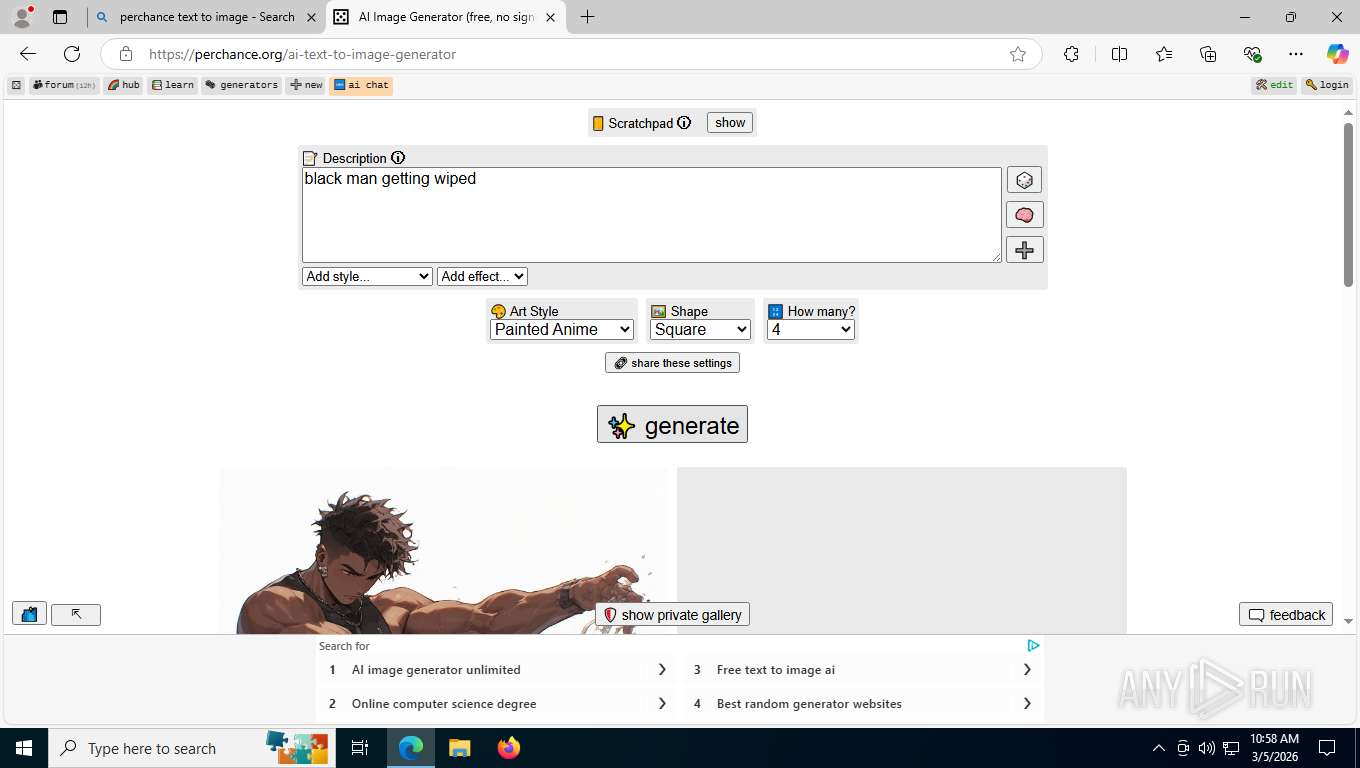
Task: Expand the AI image generator unlimited ad
Action: tap(662, 670)
